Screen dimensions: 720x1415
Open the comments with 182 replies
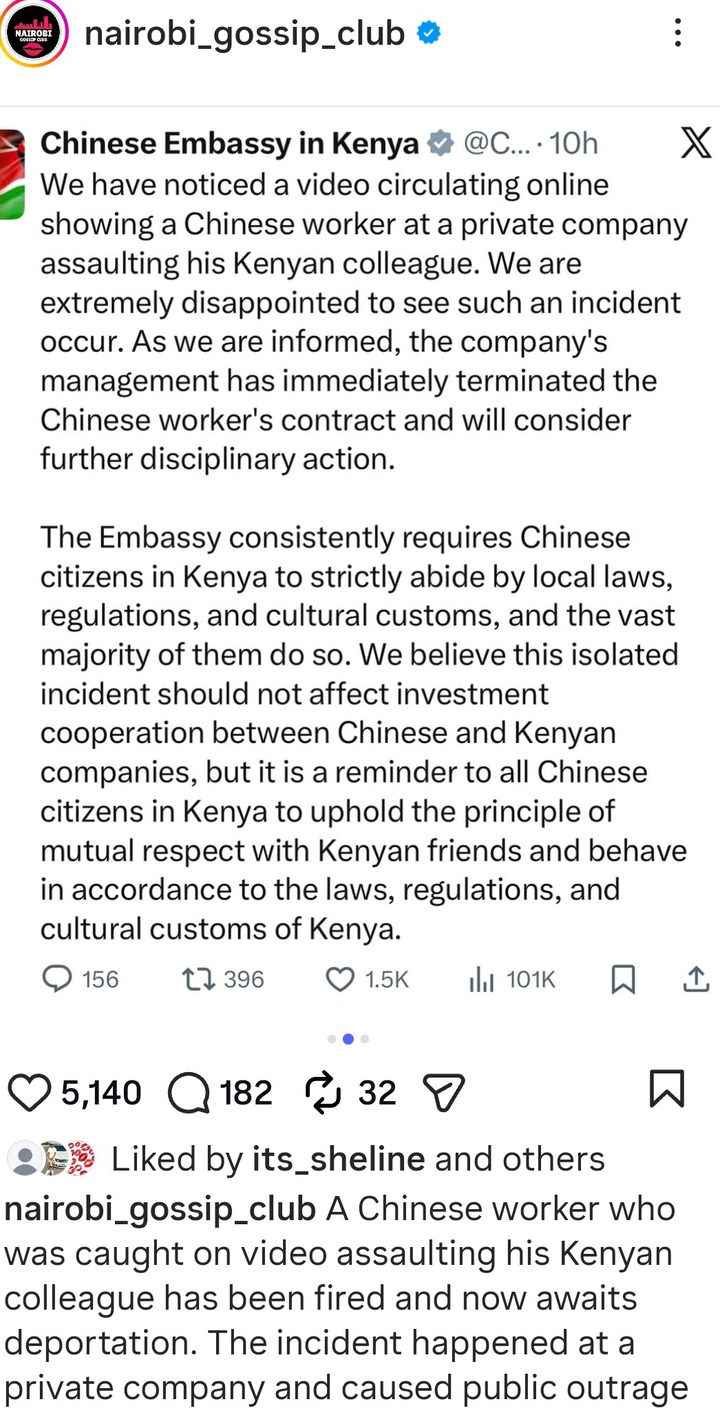[189, 1092]
